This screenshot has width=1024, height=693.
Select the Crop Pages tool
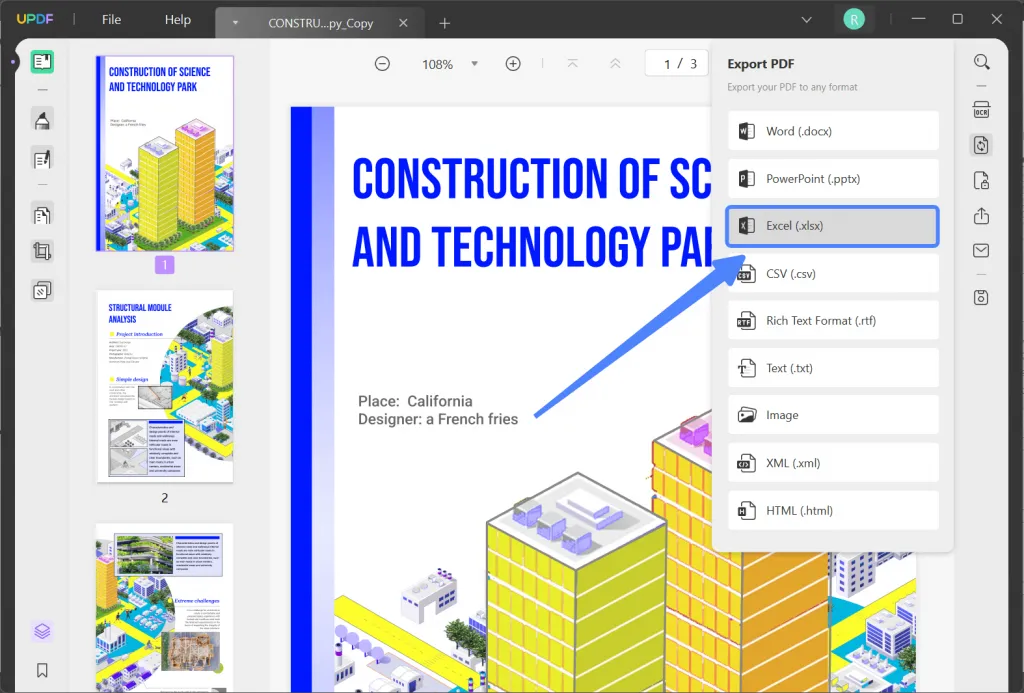pos(41,250)
